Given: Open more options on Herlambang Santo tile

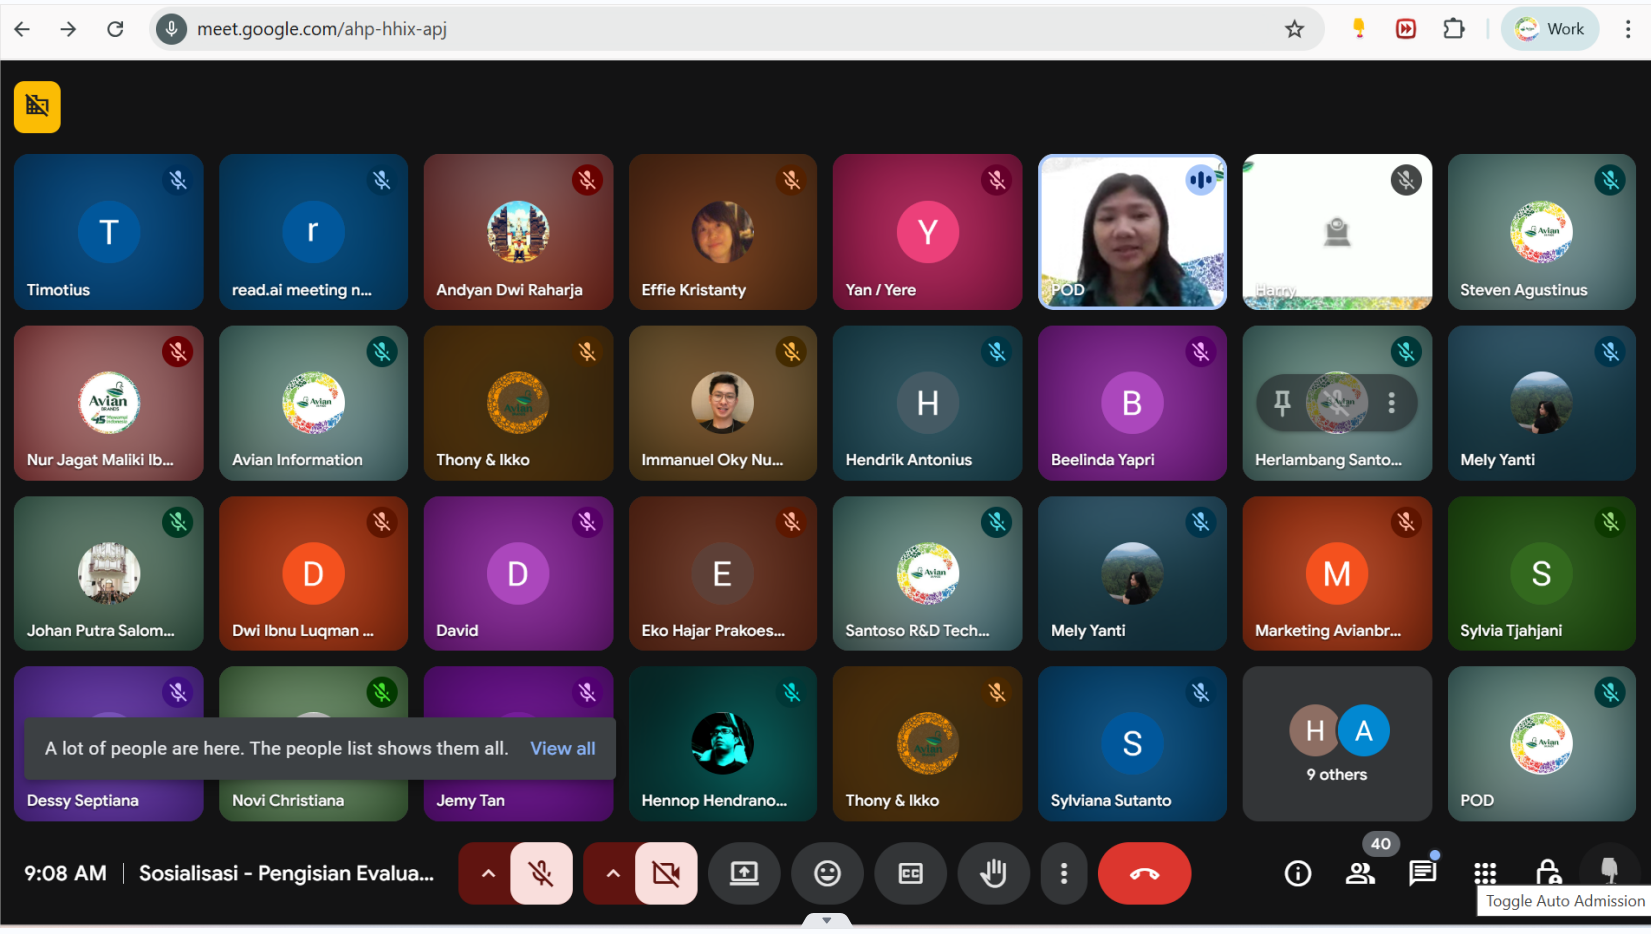Looking at the screenshot, I should coord(1391,403).
